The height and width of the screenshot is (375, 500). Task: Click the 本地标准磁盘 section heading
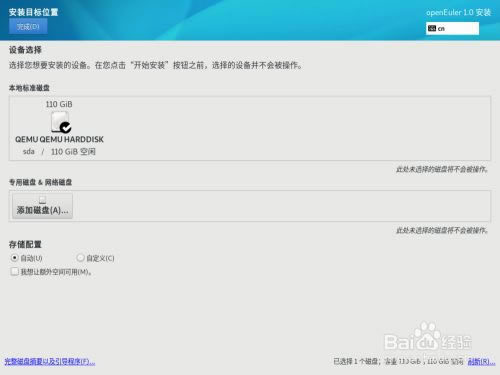click(x=29, y=88)
